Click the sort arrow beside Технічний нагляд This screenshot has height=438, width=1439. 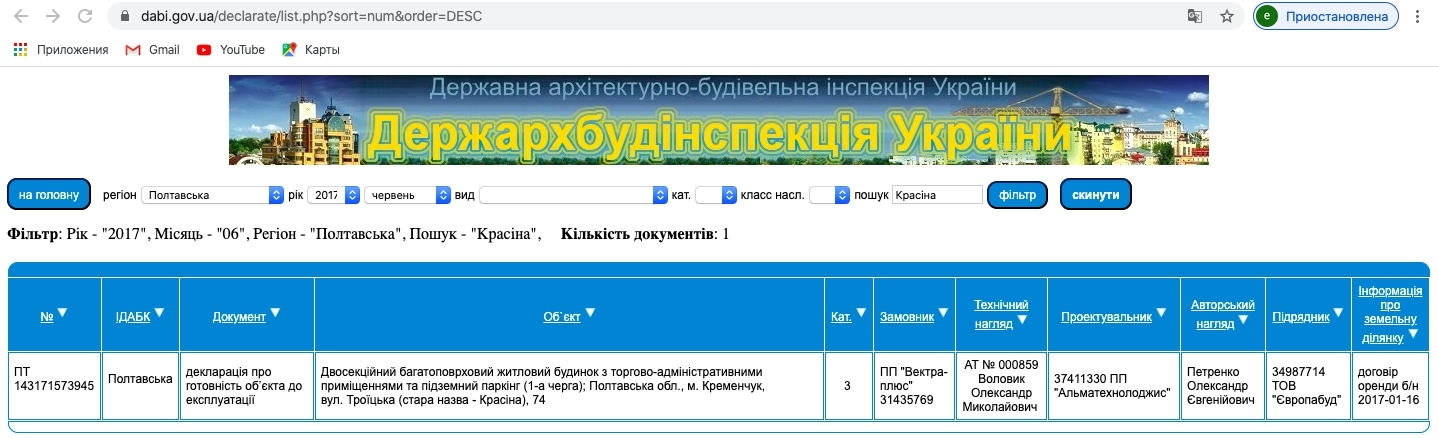coord(1022,321)
